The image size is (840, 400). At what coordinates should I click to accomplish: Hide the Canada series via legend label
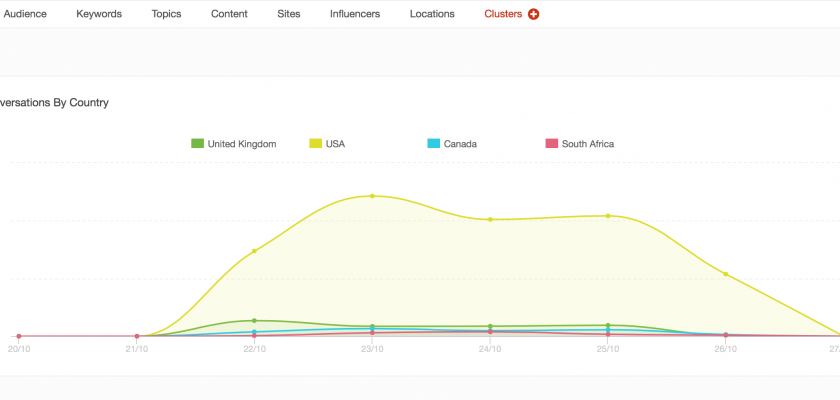pyautogui.click(x=460, y=144)
